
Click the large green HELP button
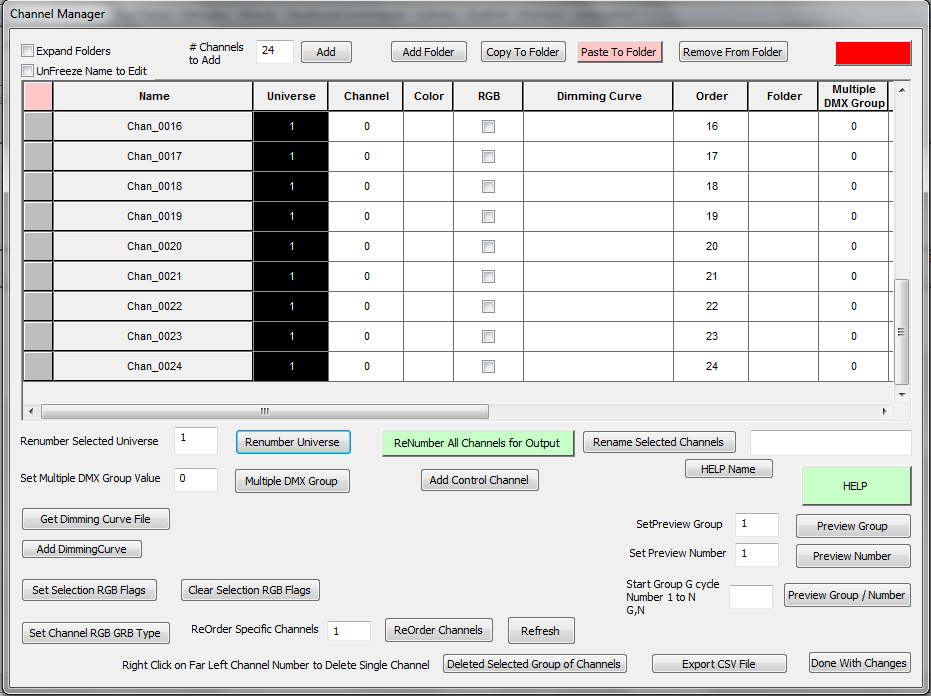point(856,486)
